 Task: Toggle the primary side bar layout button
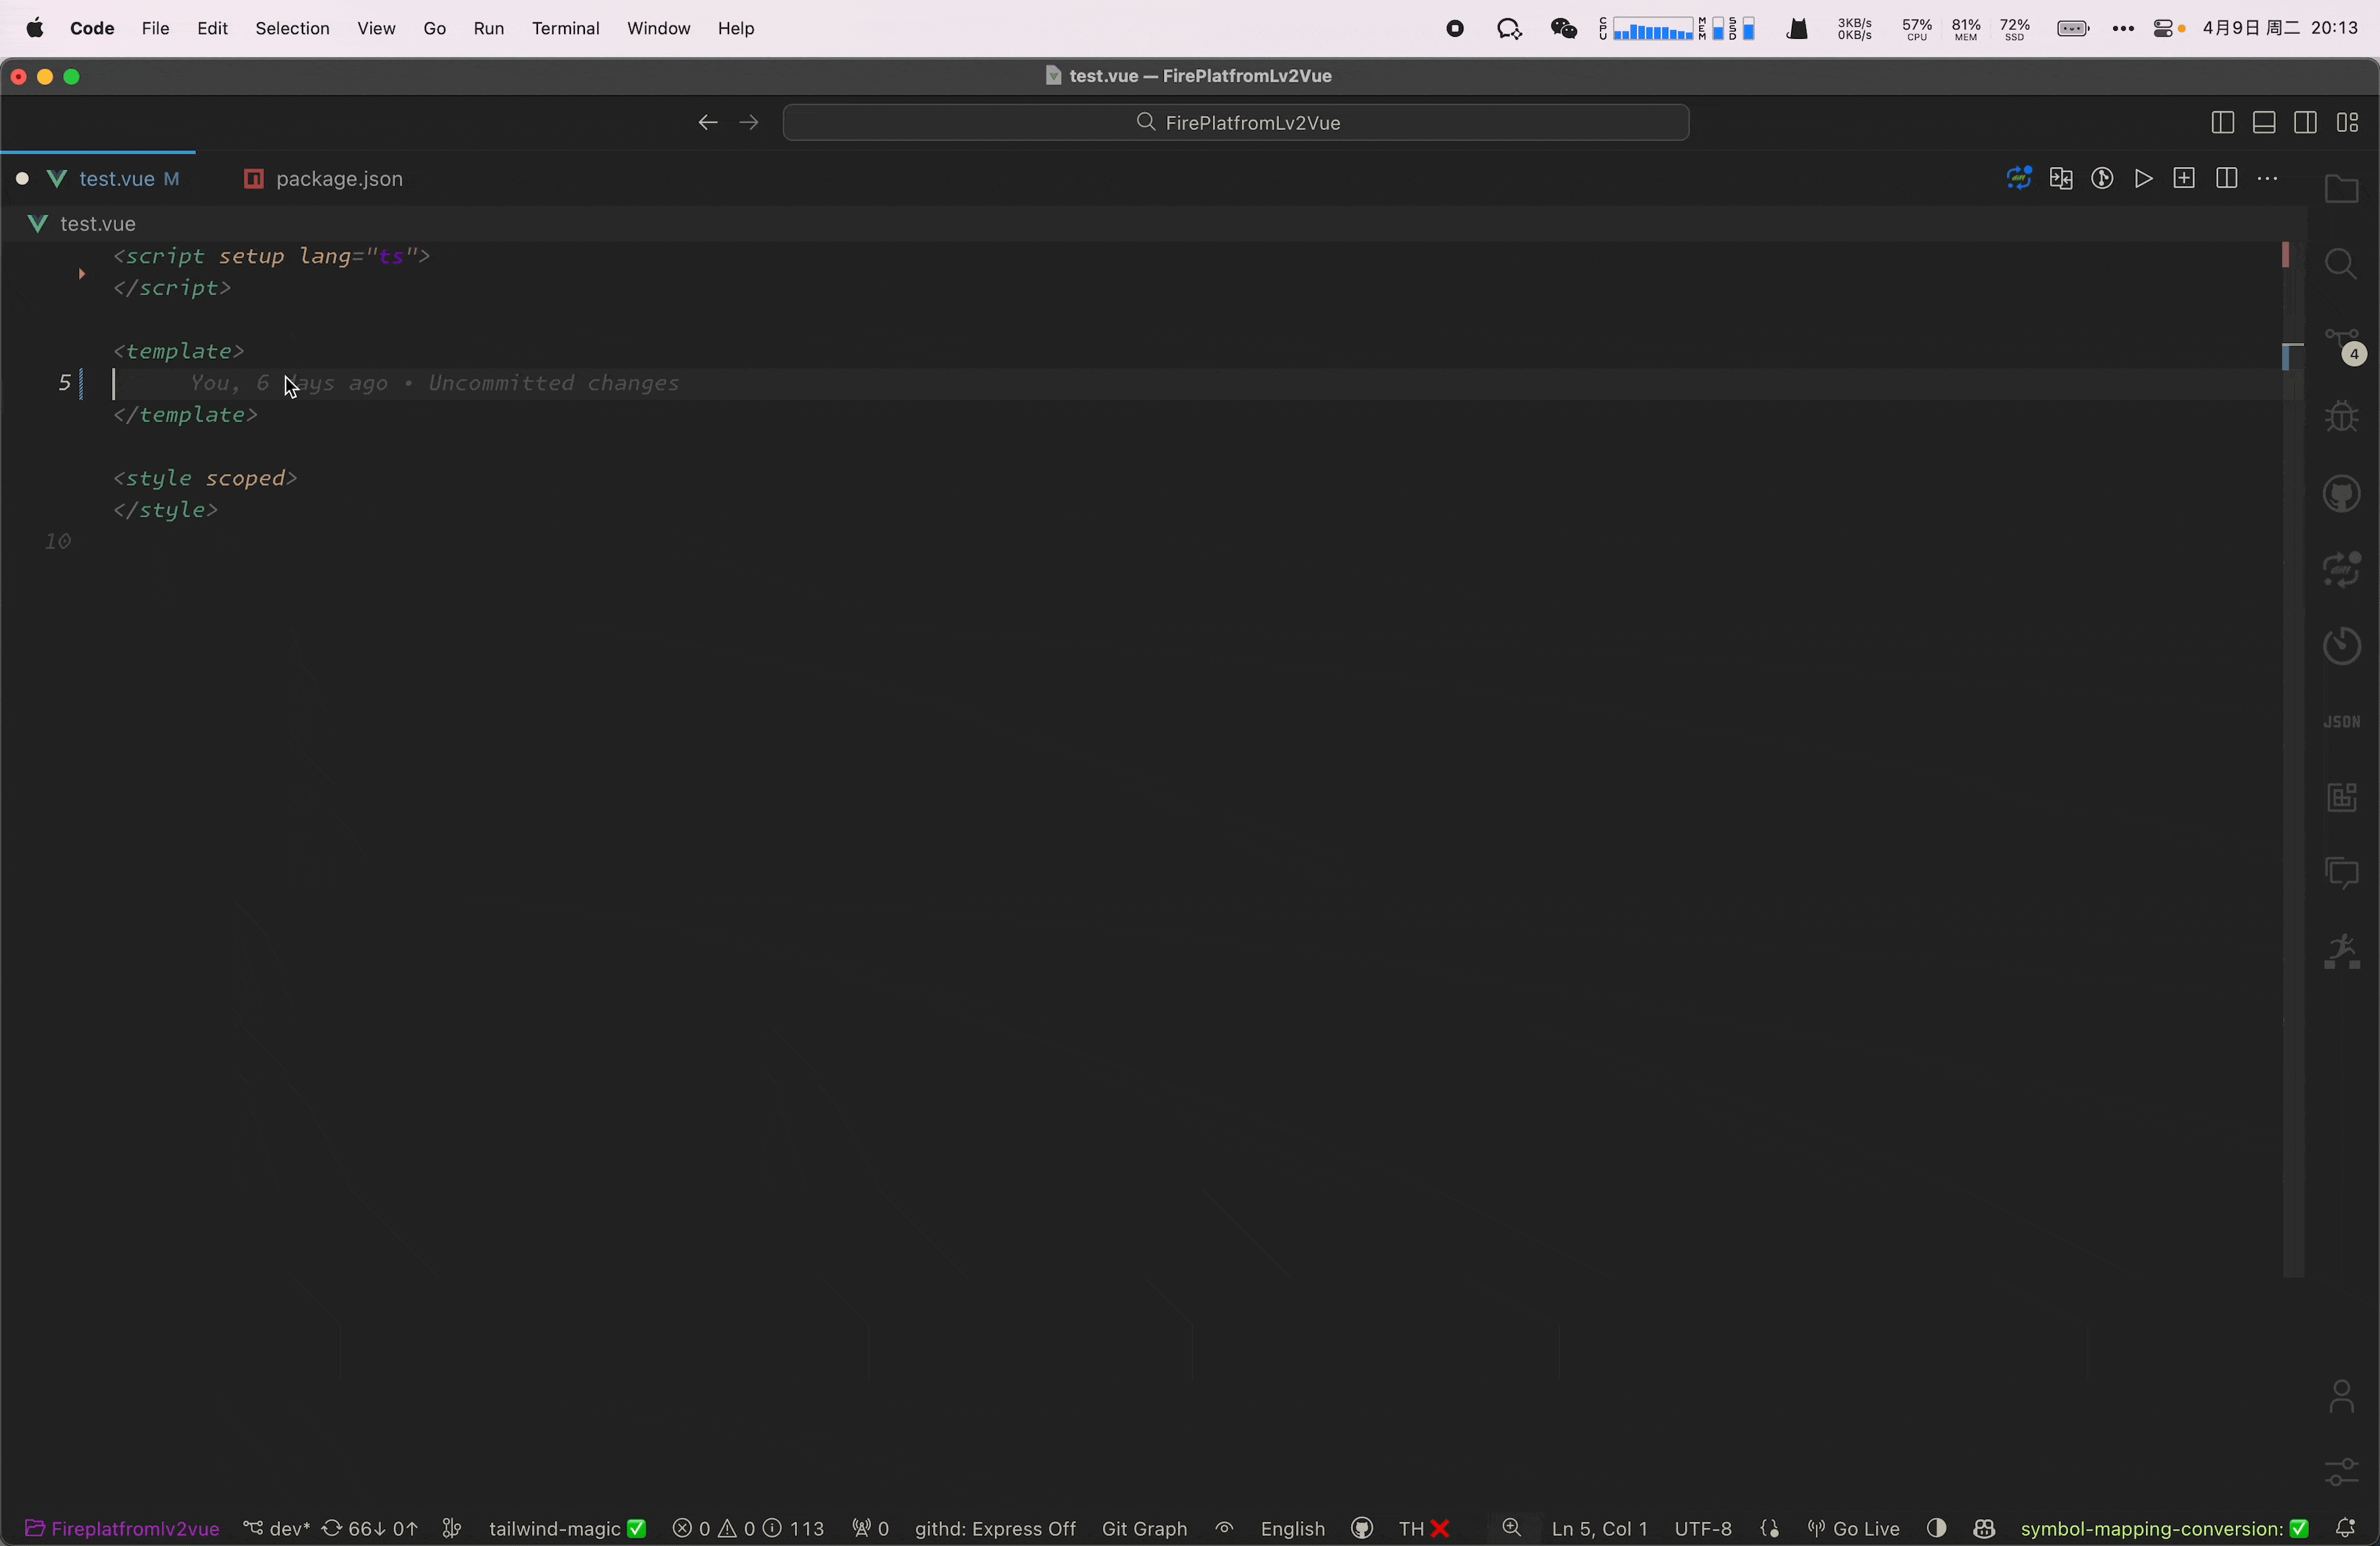click(2222, 123)
